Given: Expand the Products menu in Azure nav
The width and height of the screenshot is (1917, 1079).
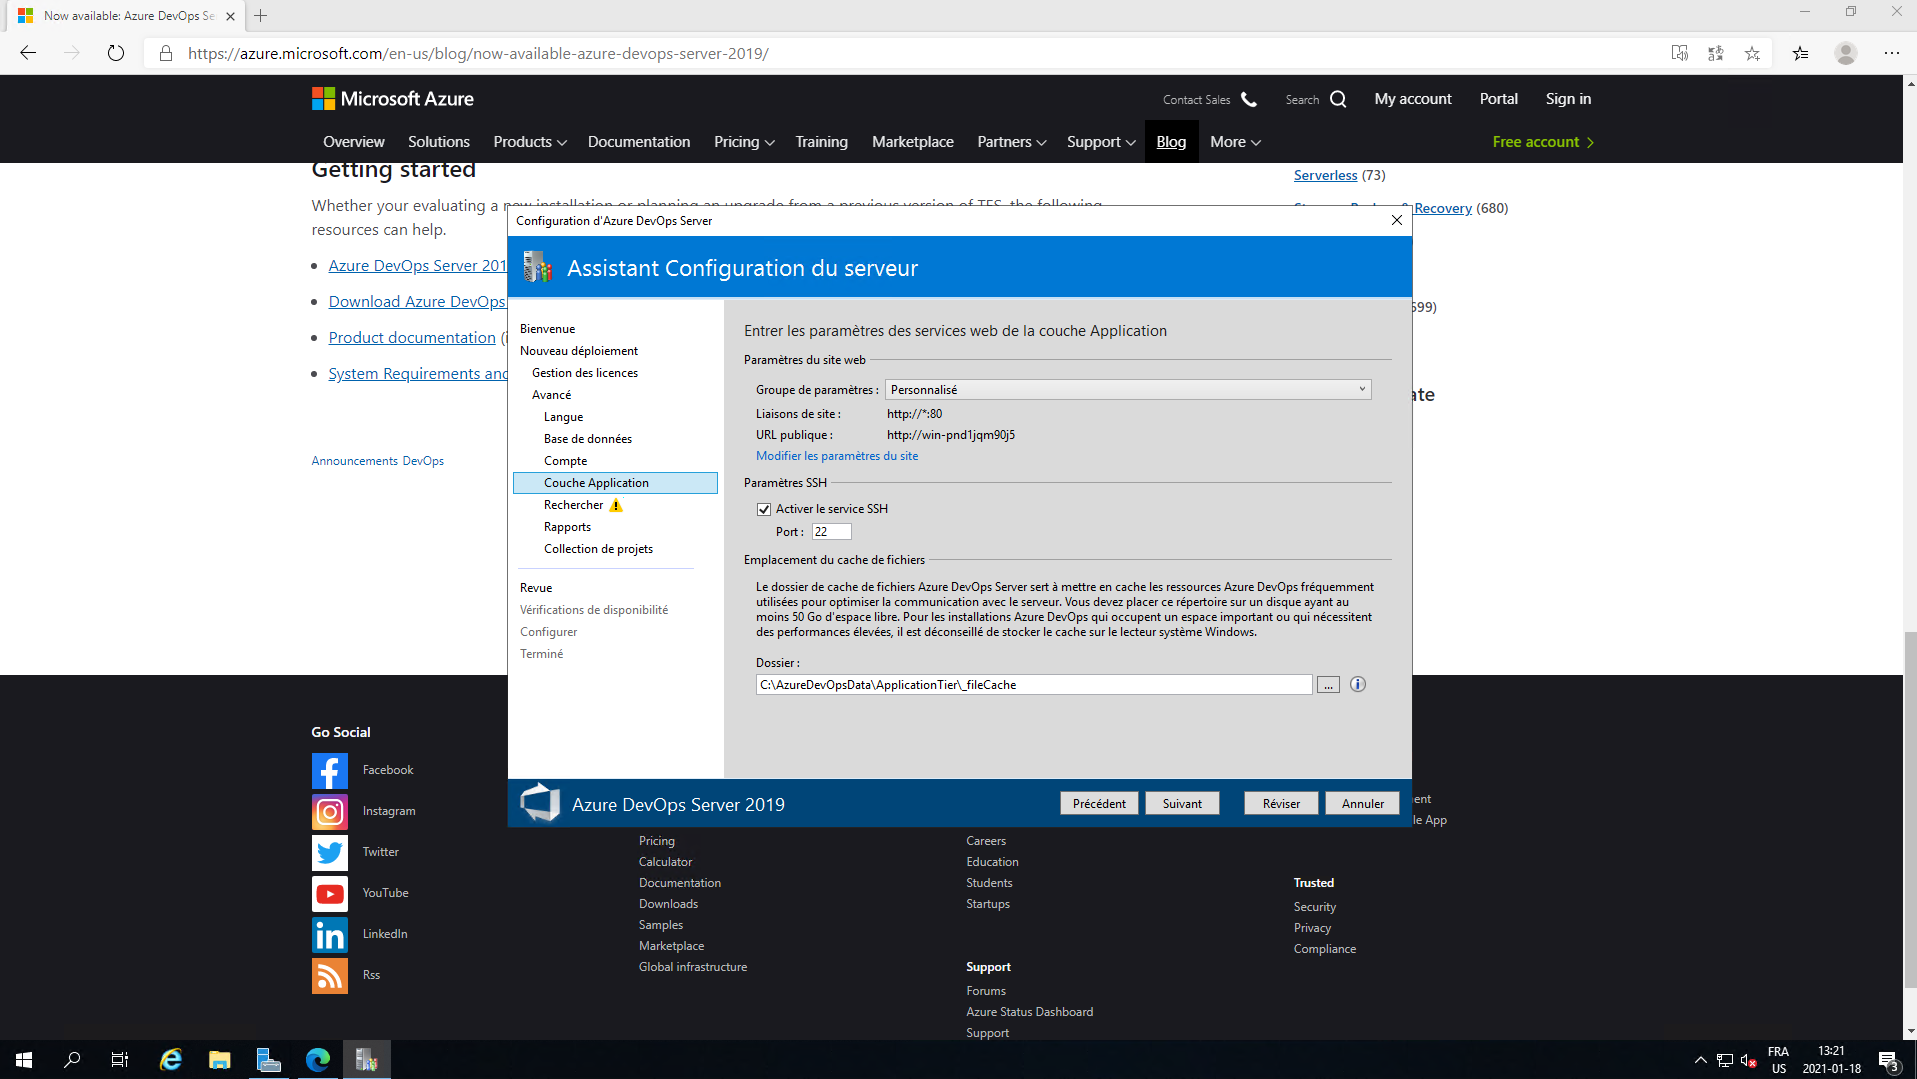Looking at the screenshot, I should tap(529, 142).
